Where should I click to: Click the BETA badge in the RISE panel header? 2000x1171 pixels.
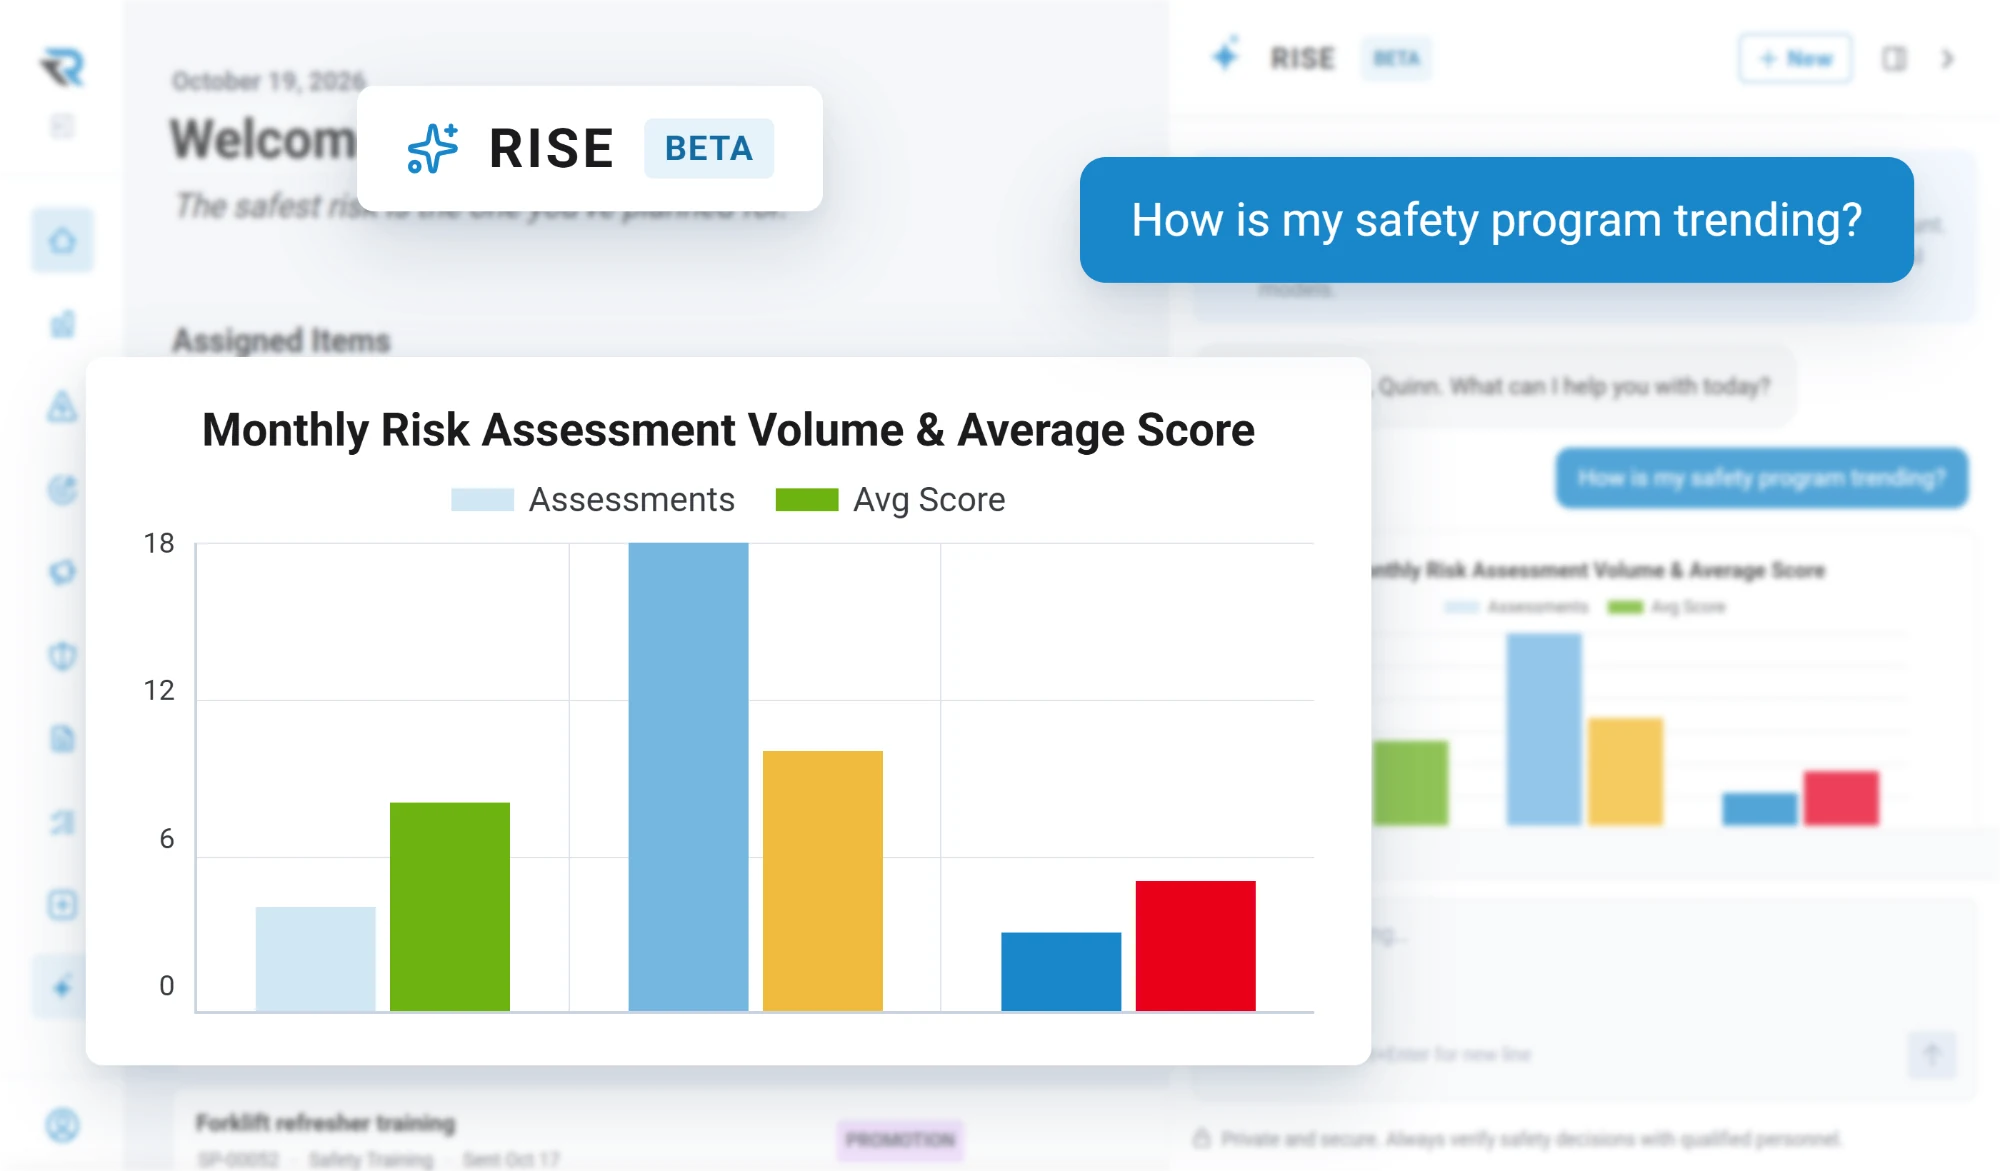coord(1396,58)
